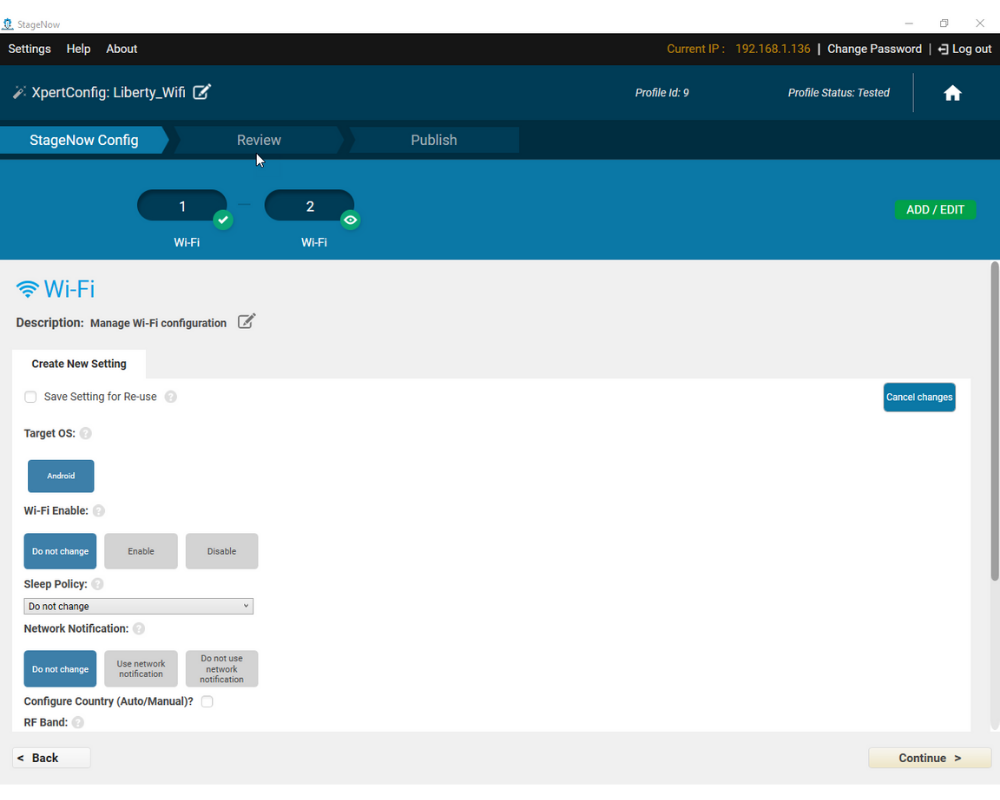Image resolution: width=1000 pixels, height=800 pixels.
Task: Open help for Save Setting for Re-use
Action: pos(171,397)
